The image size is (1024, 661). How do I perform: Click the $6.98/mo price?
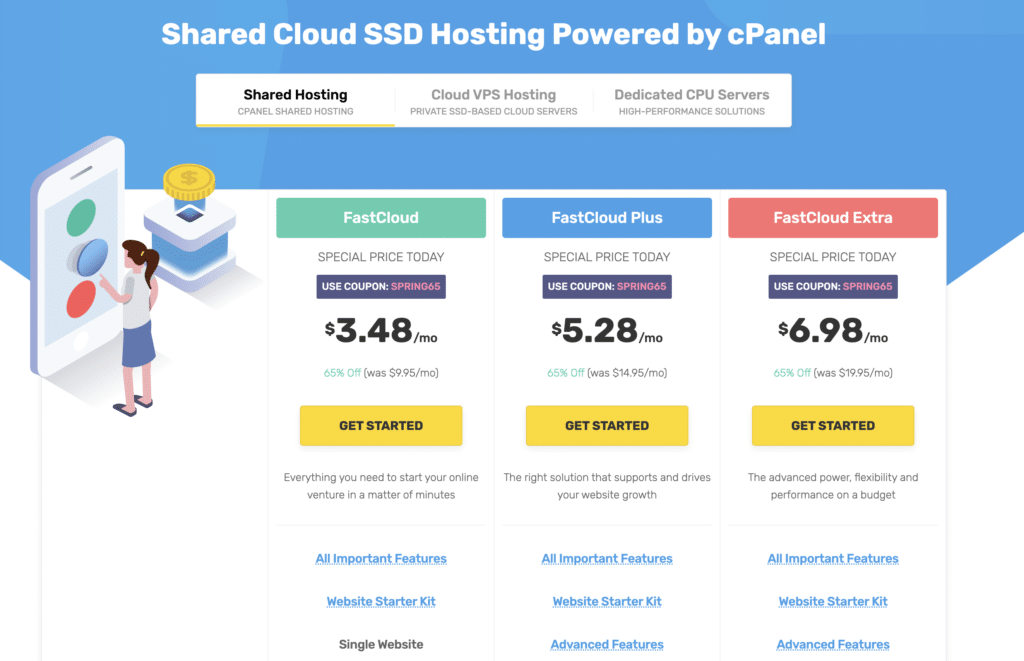point(833,330)
